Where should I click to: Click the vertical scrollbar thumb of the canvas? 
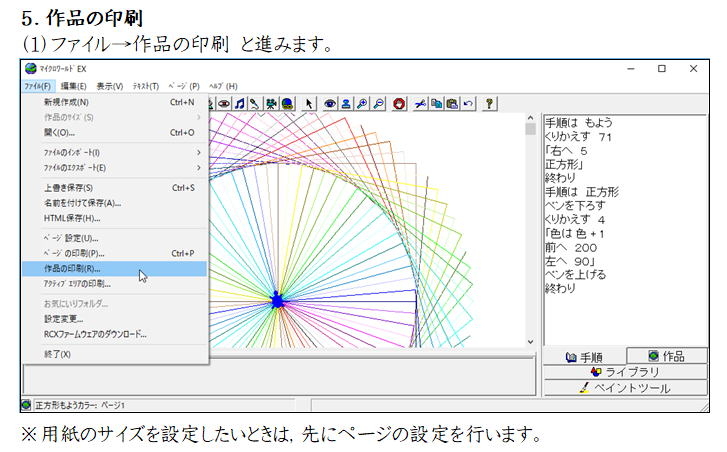pos(531,129)
